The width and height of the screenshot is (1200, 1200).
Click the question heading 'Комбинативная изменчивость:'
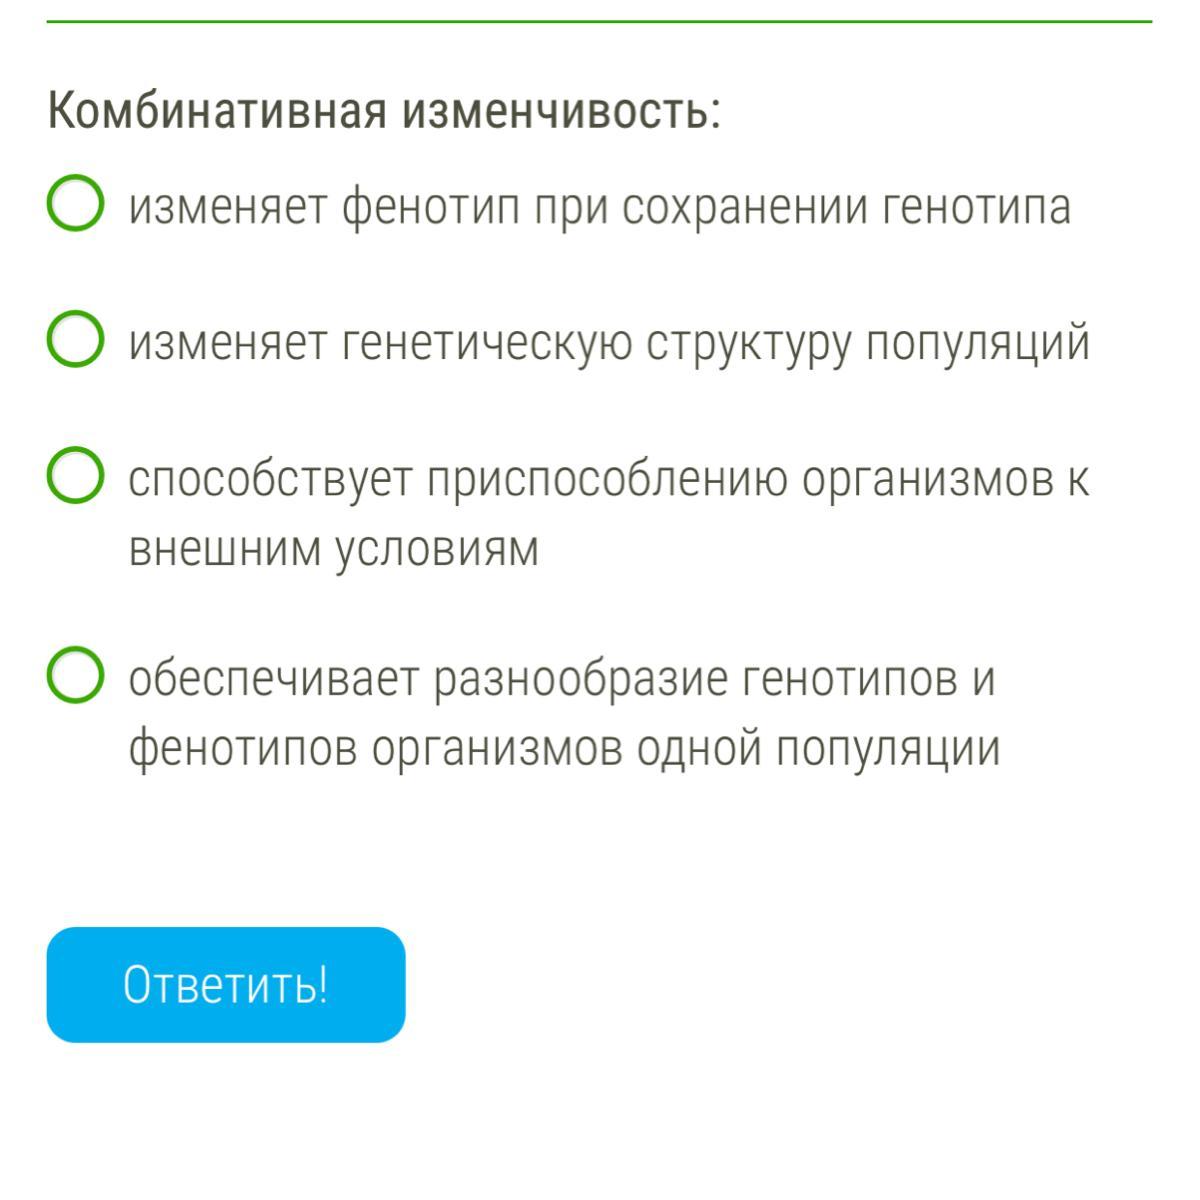(x=384, y=110)
